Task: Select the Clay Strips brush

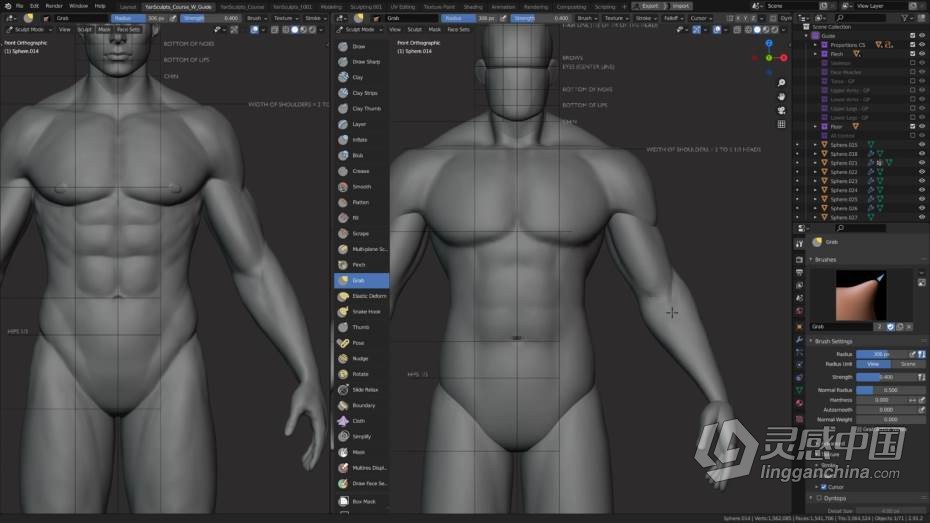Action: point(361,93)
